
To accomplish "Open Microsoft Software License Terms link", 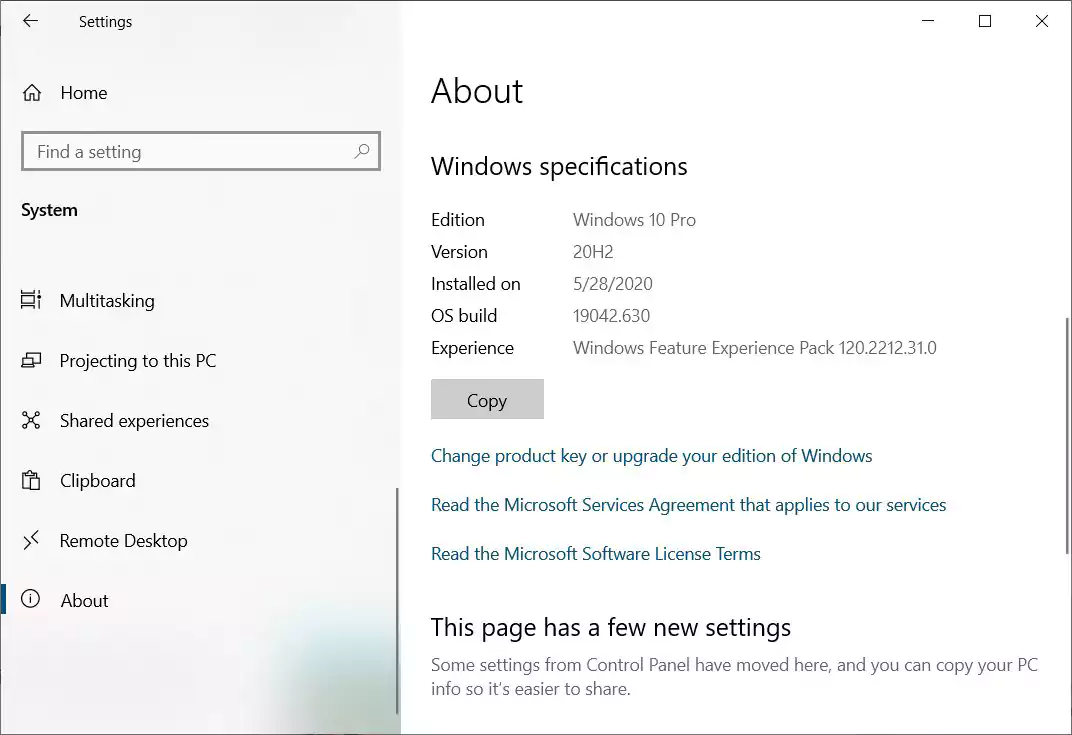I will click(x=595, y=554).
